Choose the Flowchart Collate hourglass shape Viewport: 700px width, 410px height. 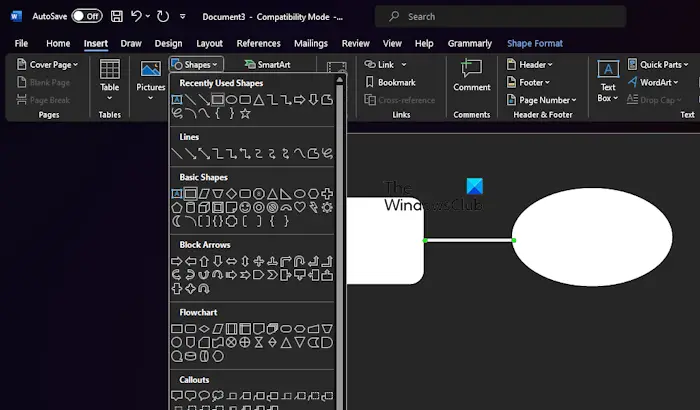258,343
